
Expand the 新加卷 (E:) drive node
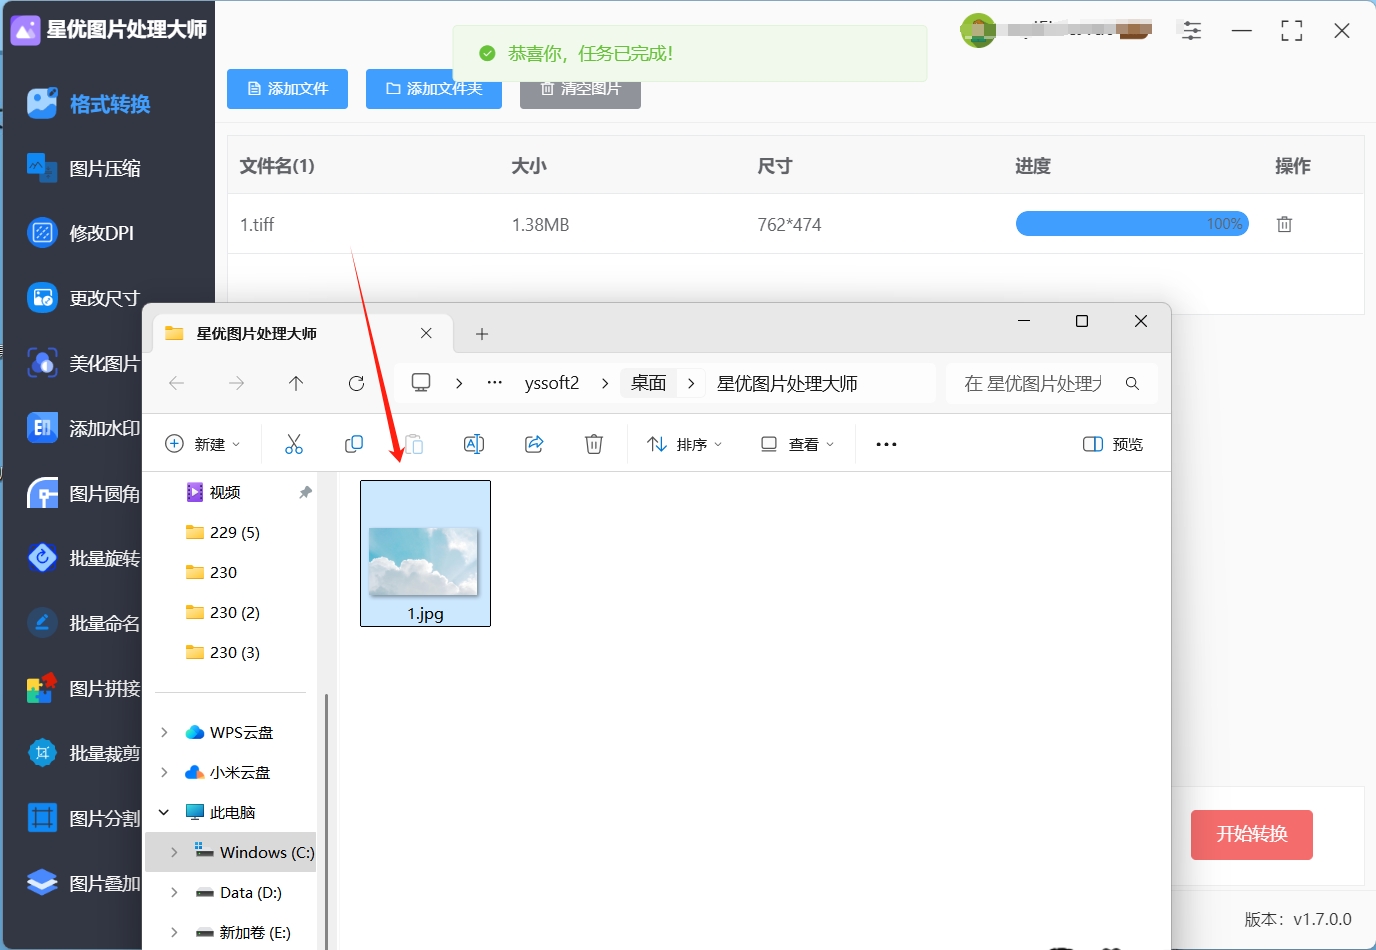(175, 932)
